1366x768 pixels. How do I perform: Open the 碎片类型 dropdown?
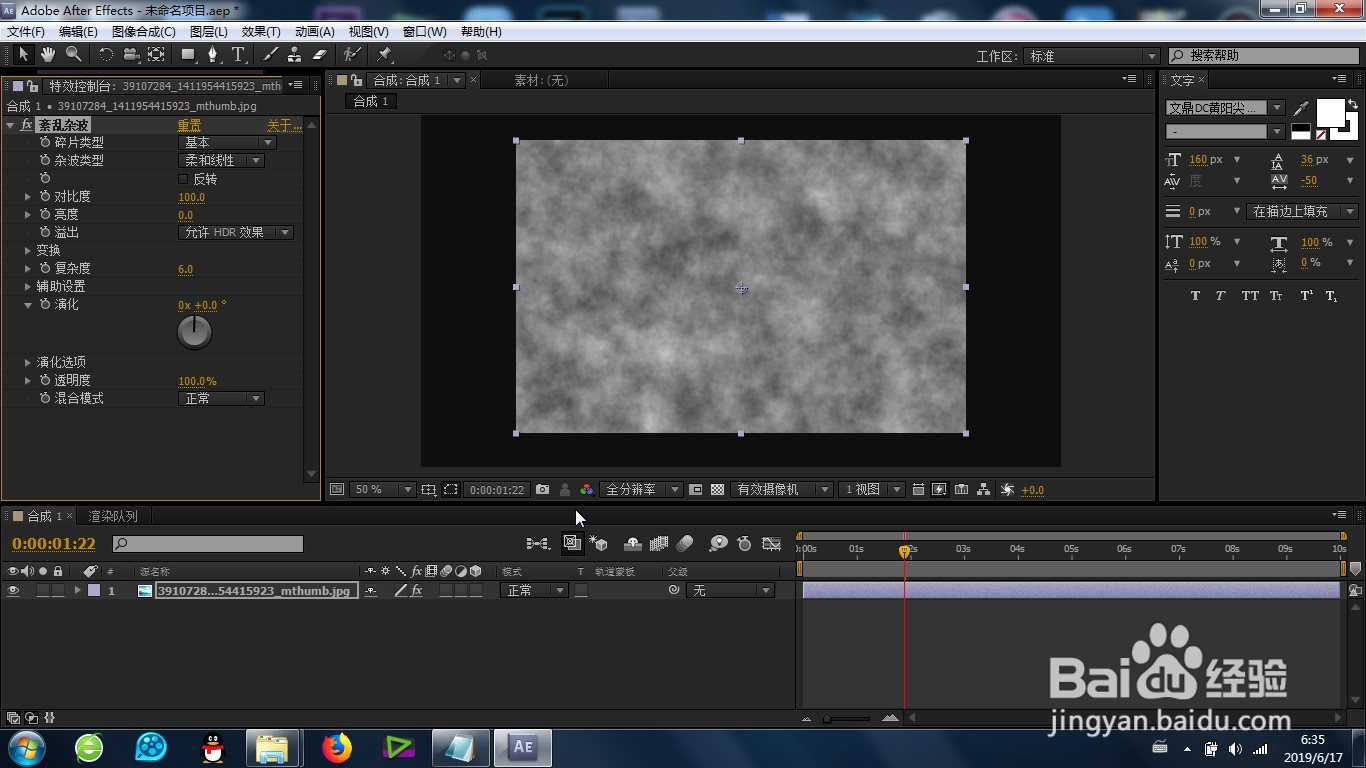point(226,143)
